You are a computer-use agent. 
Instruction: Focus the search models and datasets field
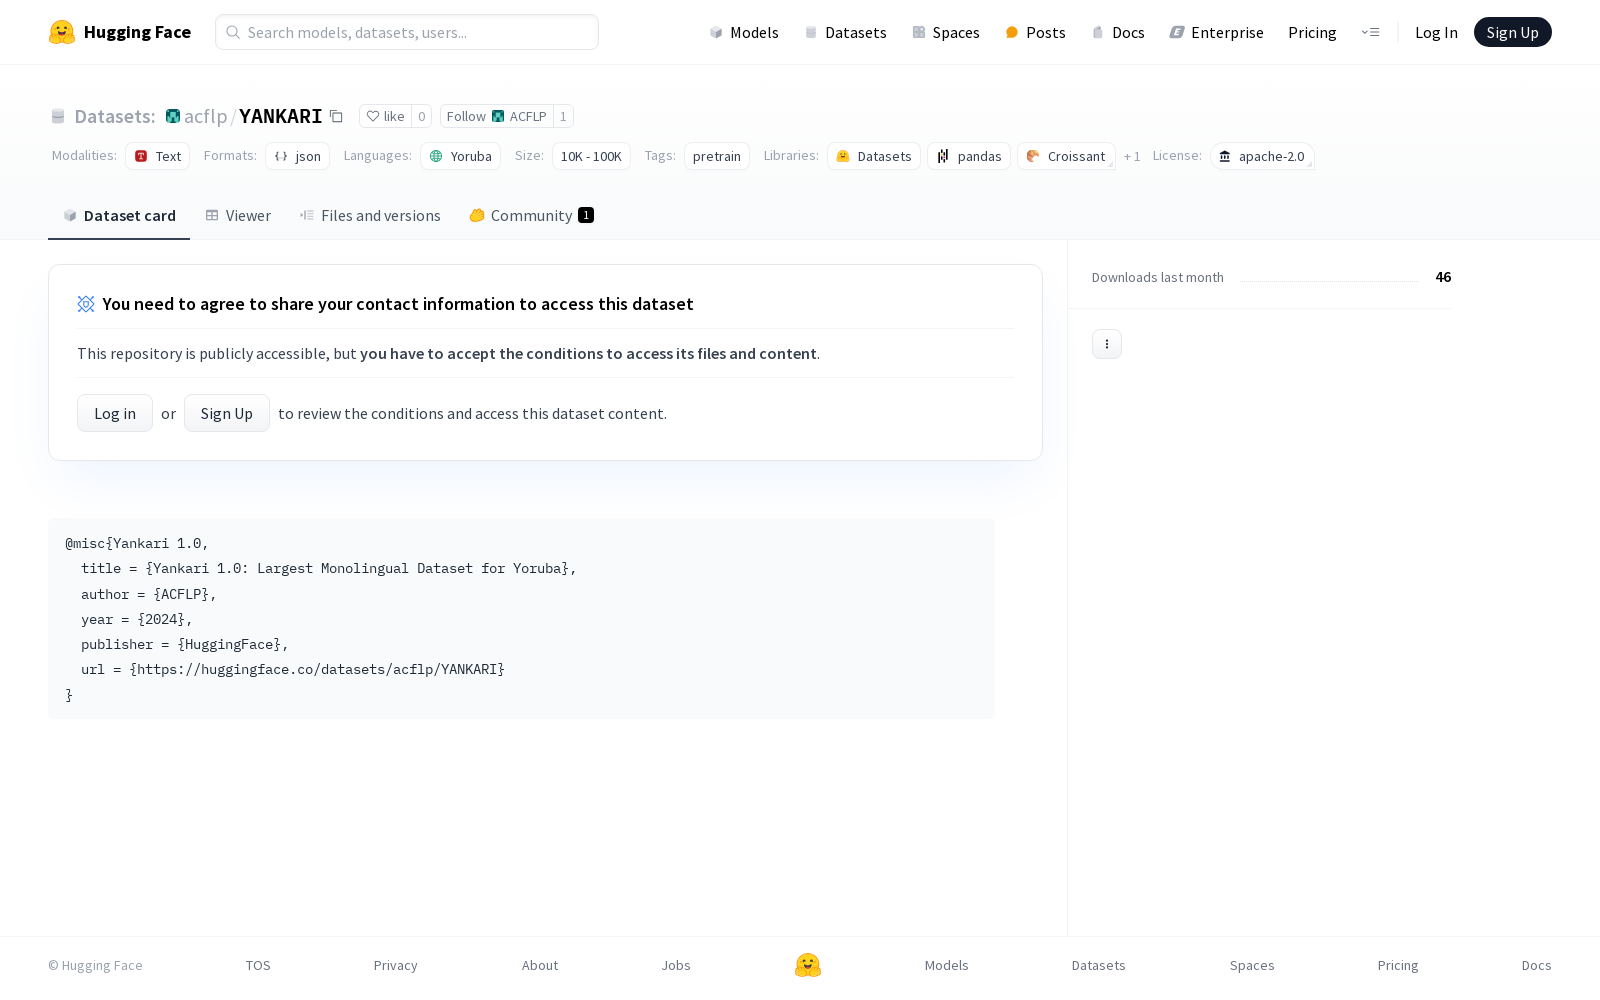coord(407,32)
